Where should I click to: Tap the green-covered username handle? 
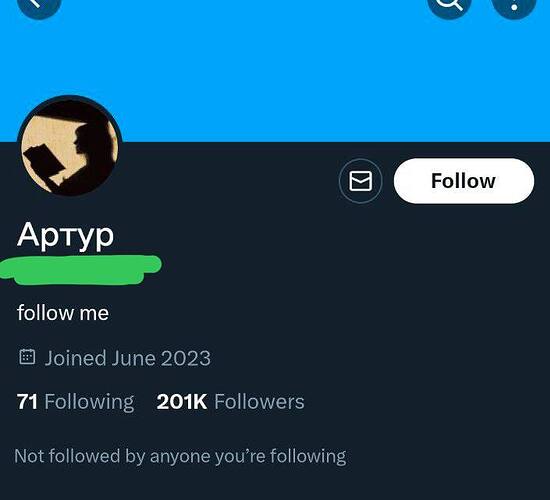[x=80, y=269]
